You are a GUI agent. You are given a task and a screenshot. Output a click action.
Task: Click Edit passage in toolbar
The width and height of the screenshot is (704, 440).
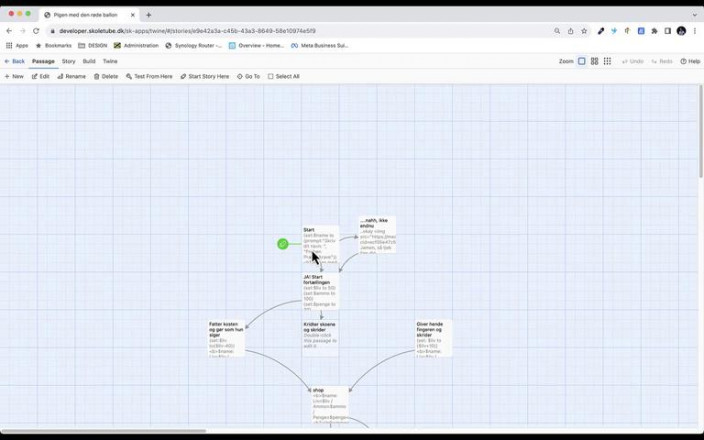point(40,76)
